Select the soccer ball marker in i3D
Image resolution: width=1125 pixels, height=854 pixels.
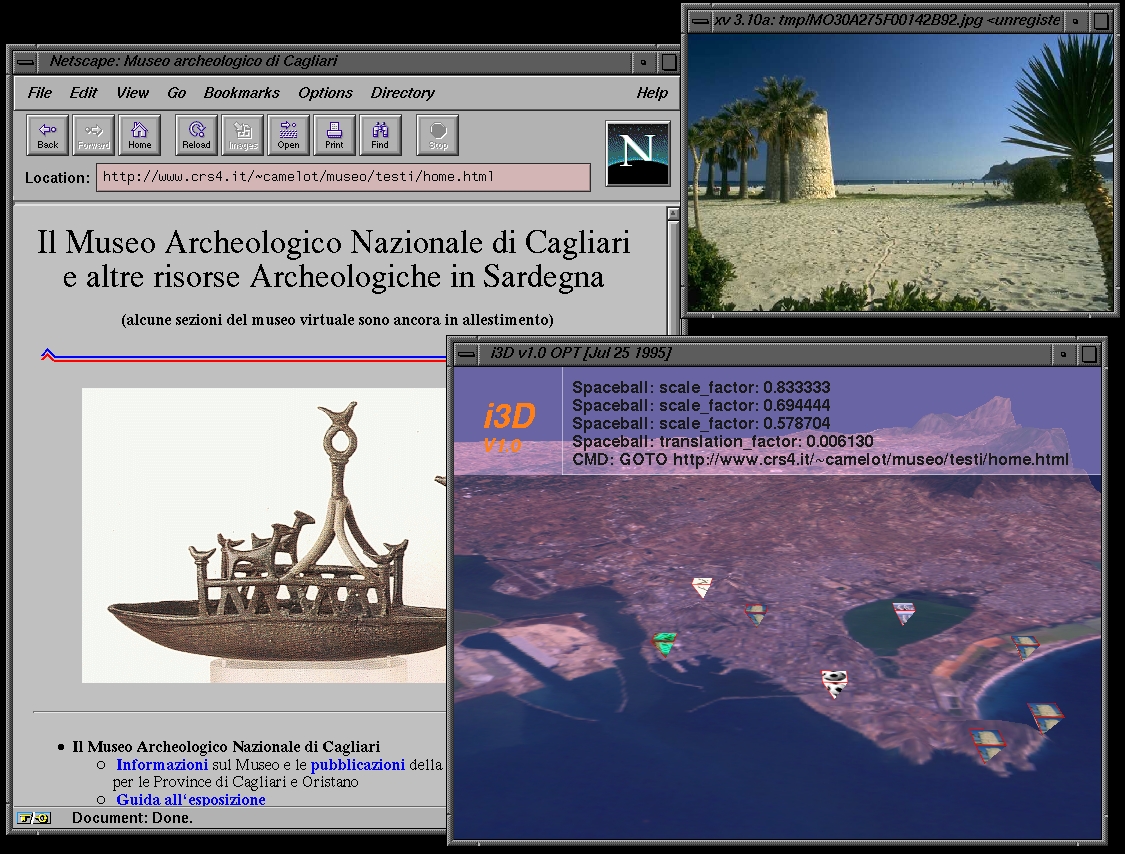coord(834,683)
